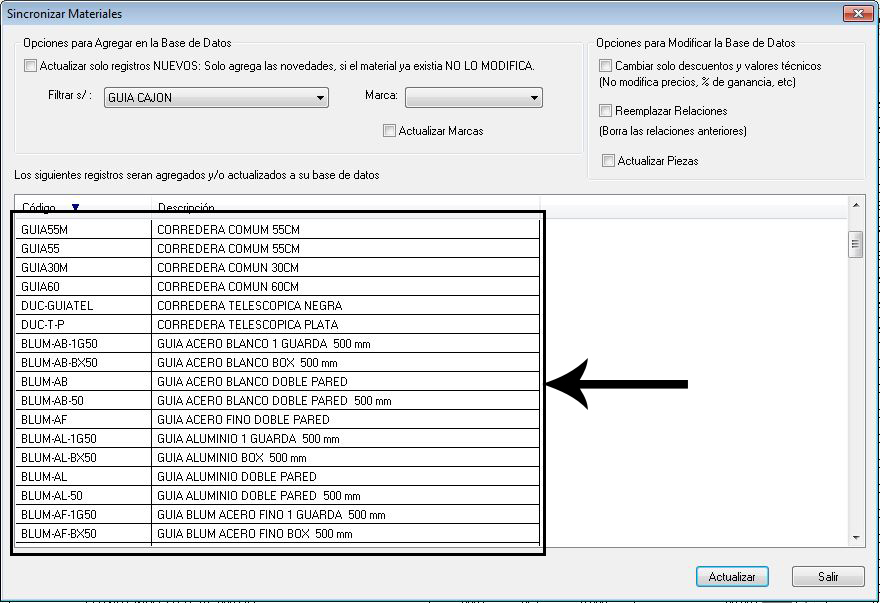Image resolution: width=880 pixels, height=603 pixels.
Task: Sort by the Código column header
Action: (x=83, y=206)
